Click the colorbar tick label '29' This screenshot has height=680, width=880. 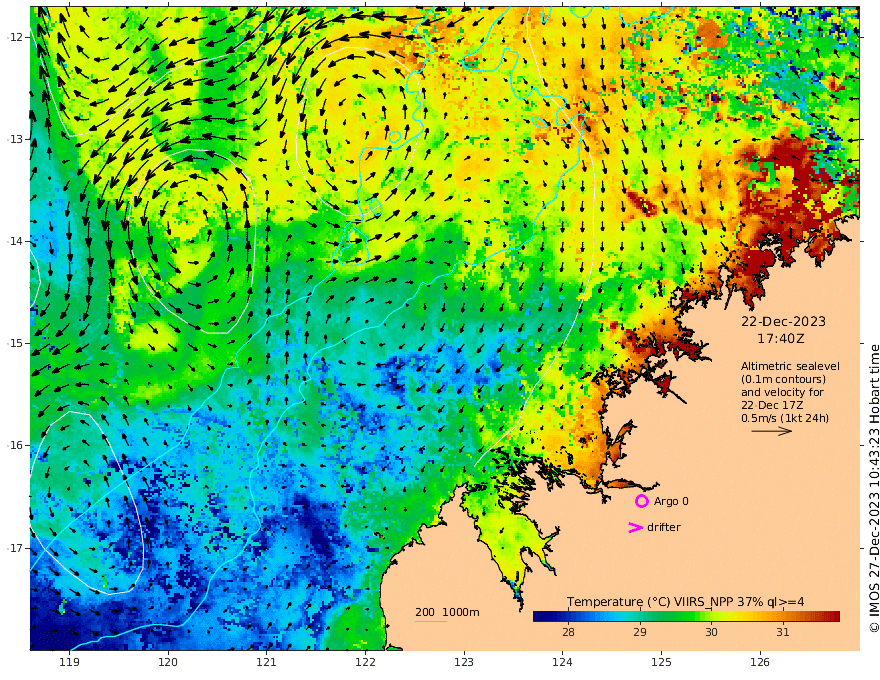pyautogui.click(x=640, y=632)
